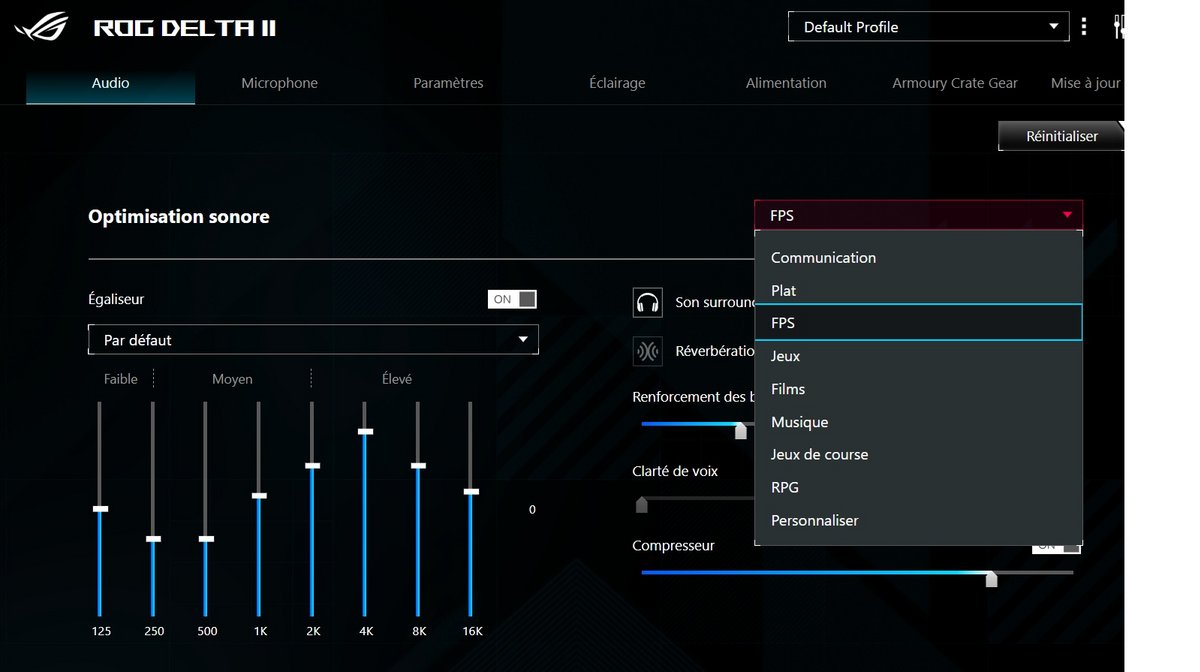Open the Paramètres tab

pos(448,83)
